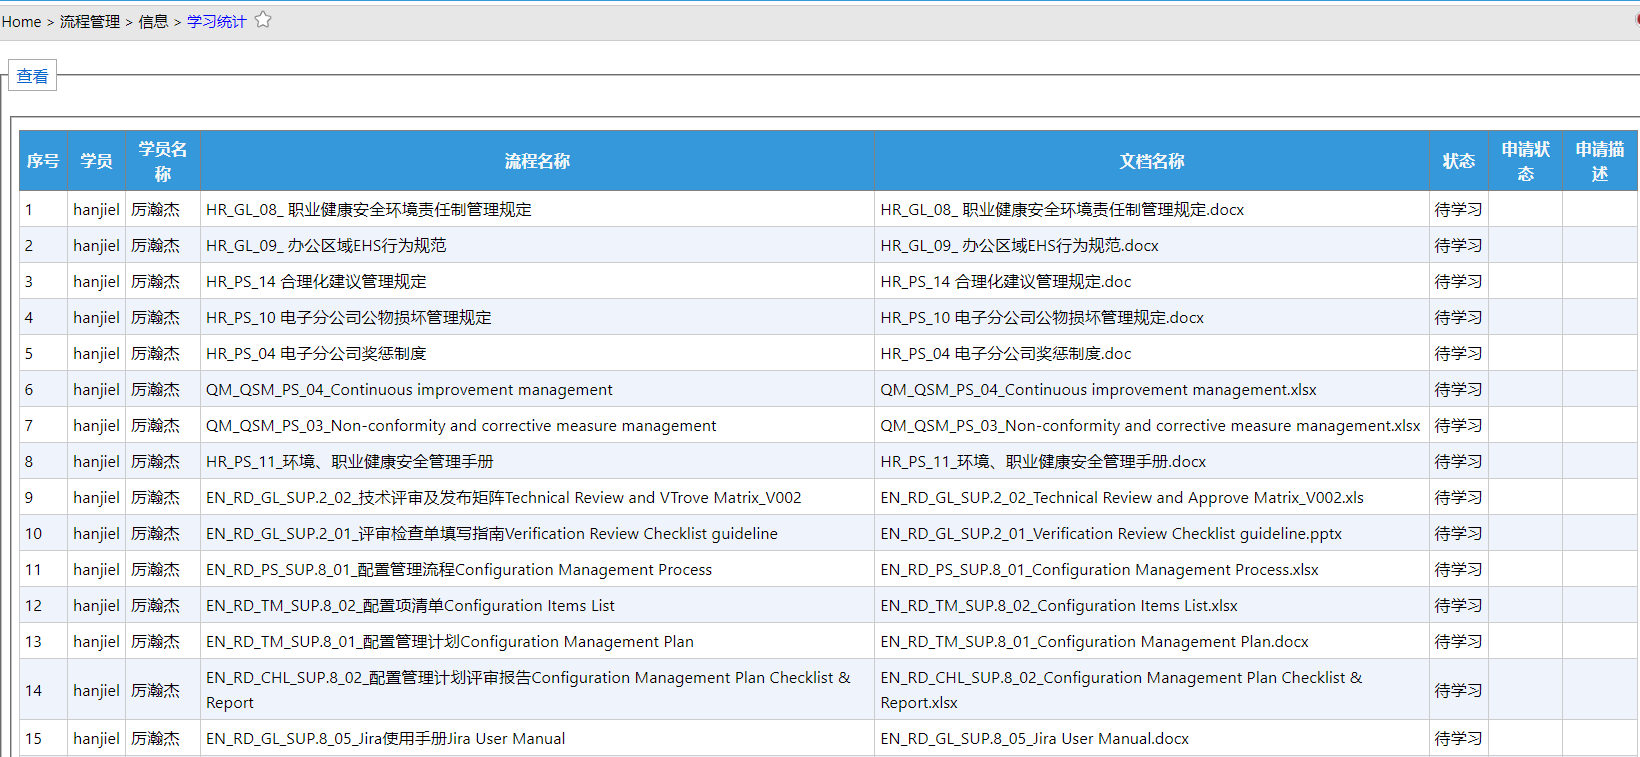The width and height of the screenshot is (1640, 757).
Task: Select document HR_PS_14 合理化建议管理规定.doc
Action: [x=1006, y=282]
